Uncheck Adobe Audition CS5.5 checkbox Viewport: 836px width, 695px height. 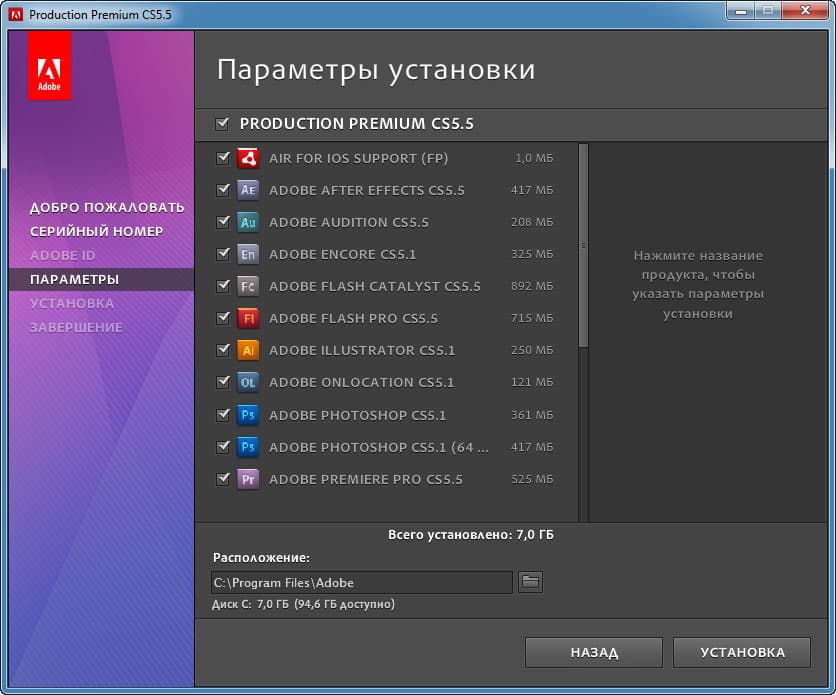click(223, 222)
